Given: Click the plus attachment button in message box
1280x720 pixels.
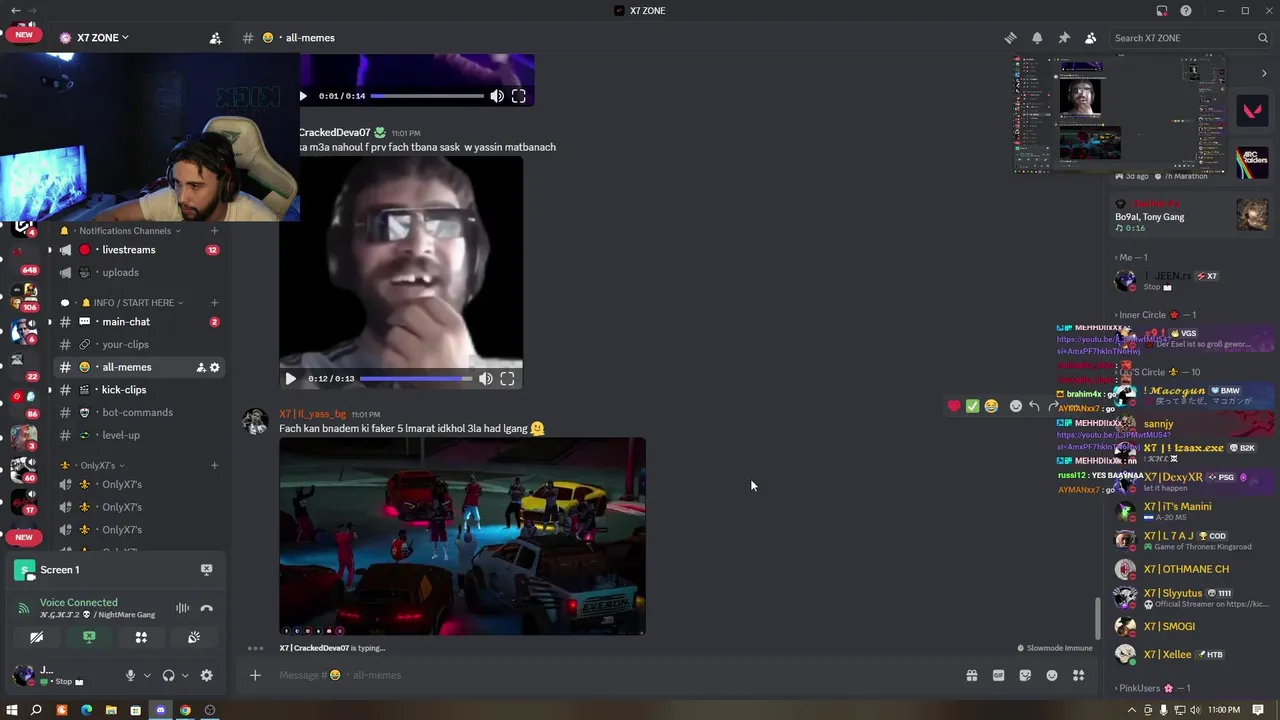Looking at the screenshot, I should tap(255, 676).
